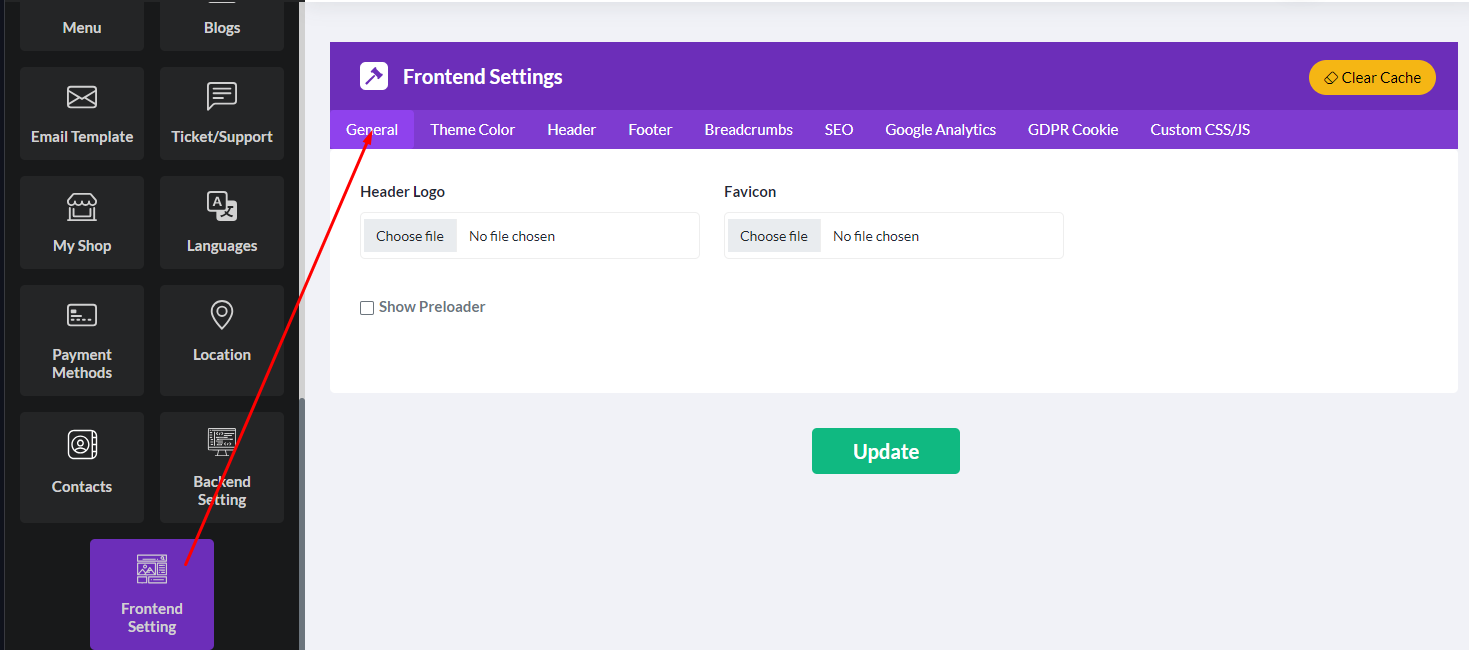Open the Footer settings tab
The width and height of the screenshot is (1469, 650).
pyautogui.click(x=650, y=130)
